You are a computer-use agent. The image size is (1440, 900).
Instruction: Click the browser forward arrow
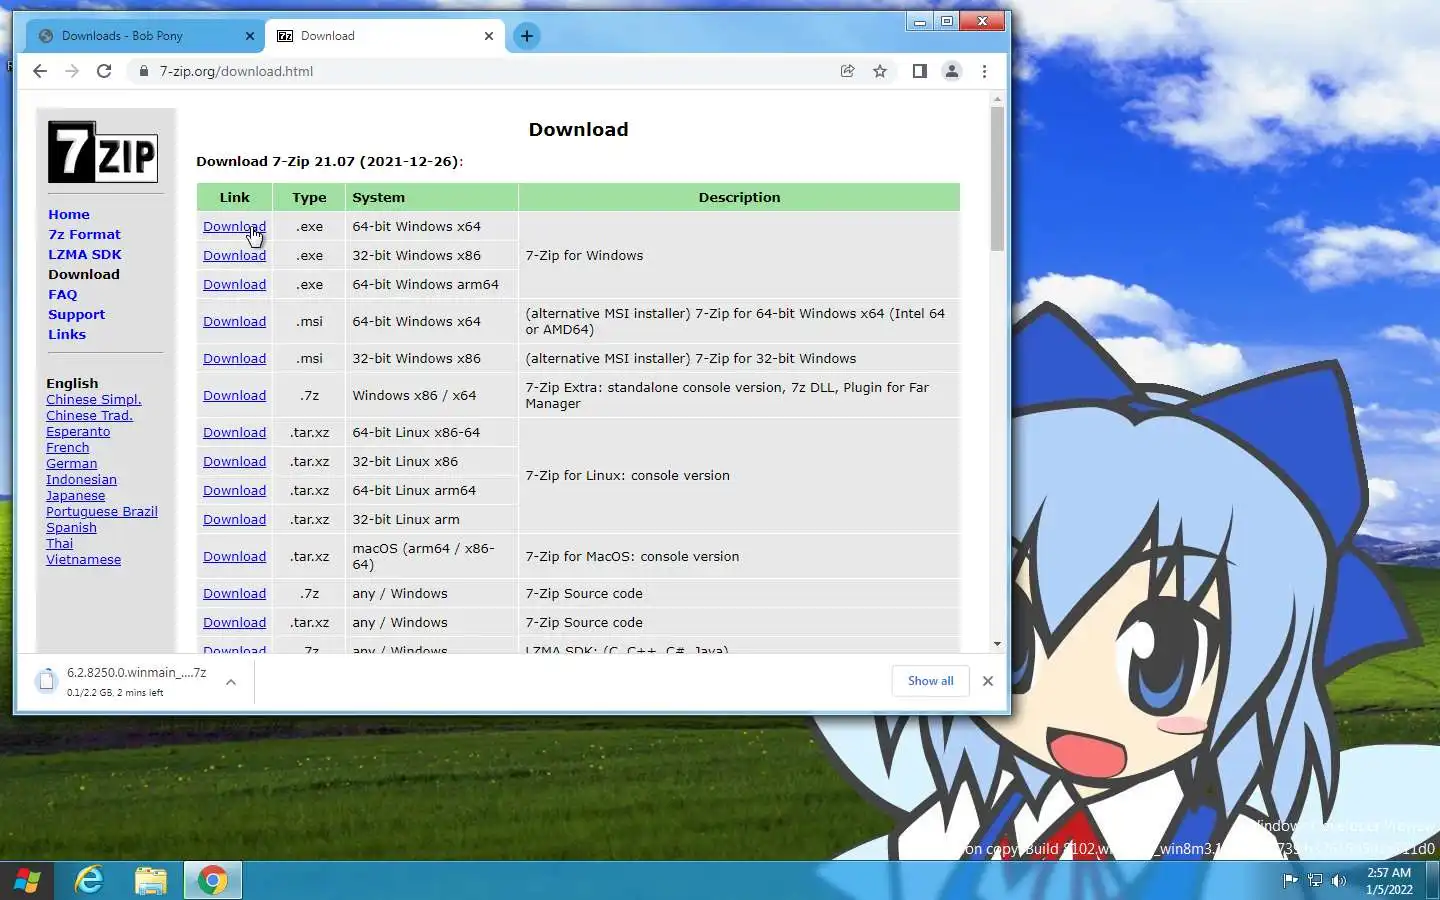(x=72, y=71)
